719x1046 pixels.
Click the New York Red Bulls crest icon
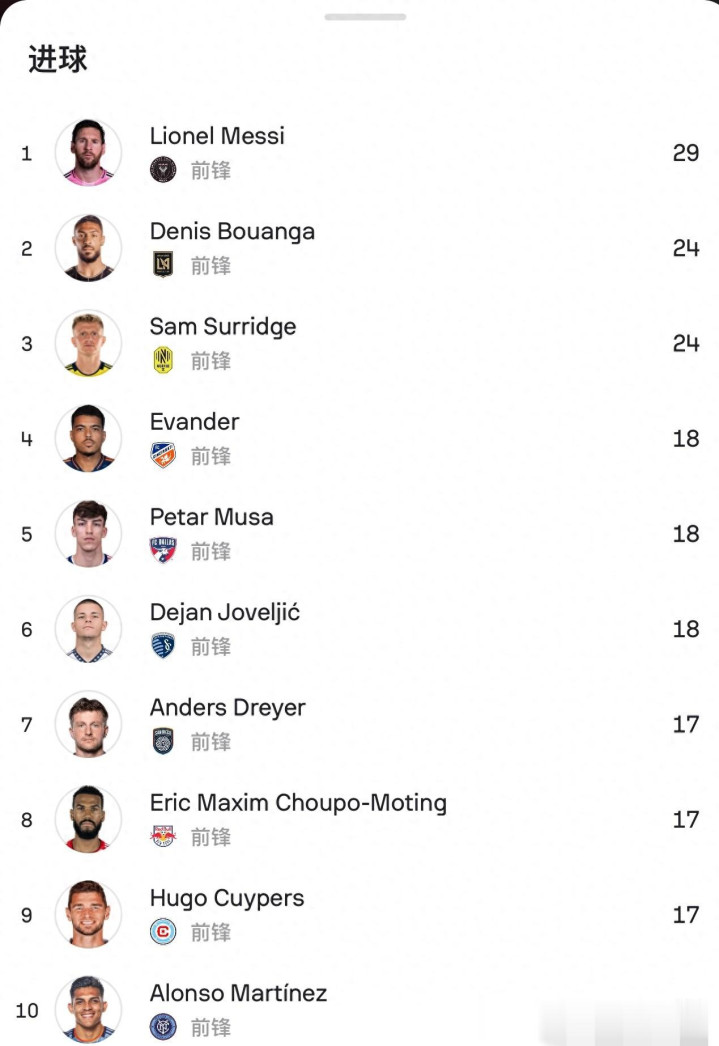(x=162, y=836)
